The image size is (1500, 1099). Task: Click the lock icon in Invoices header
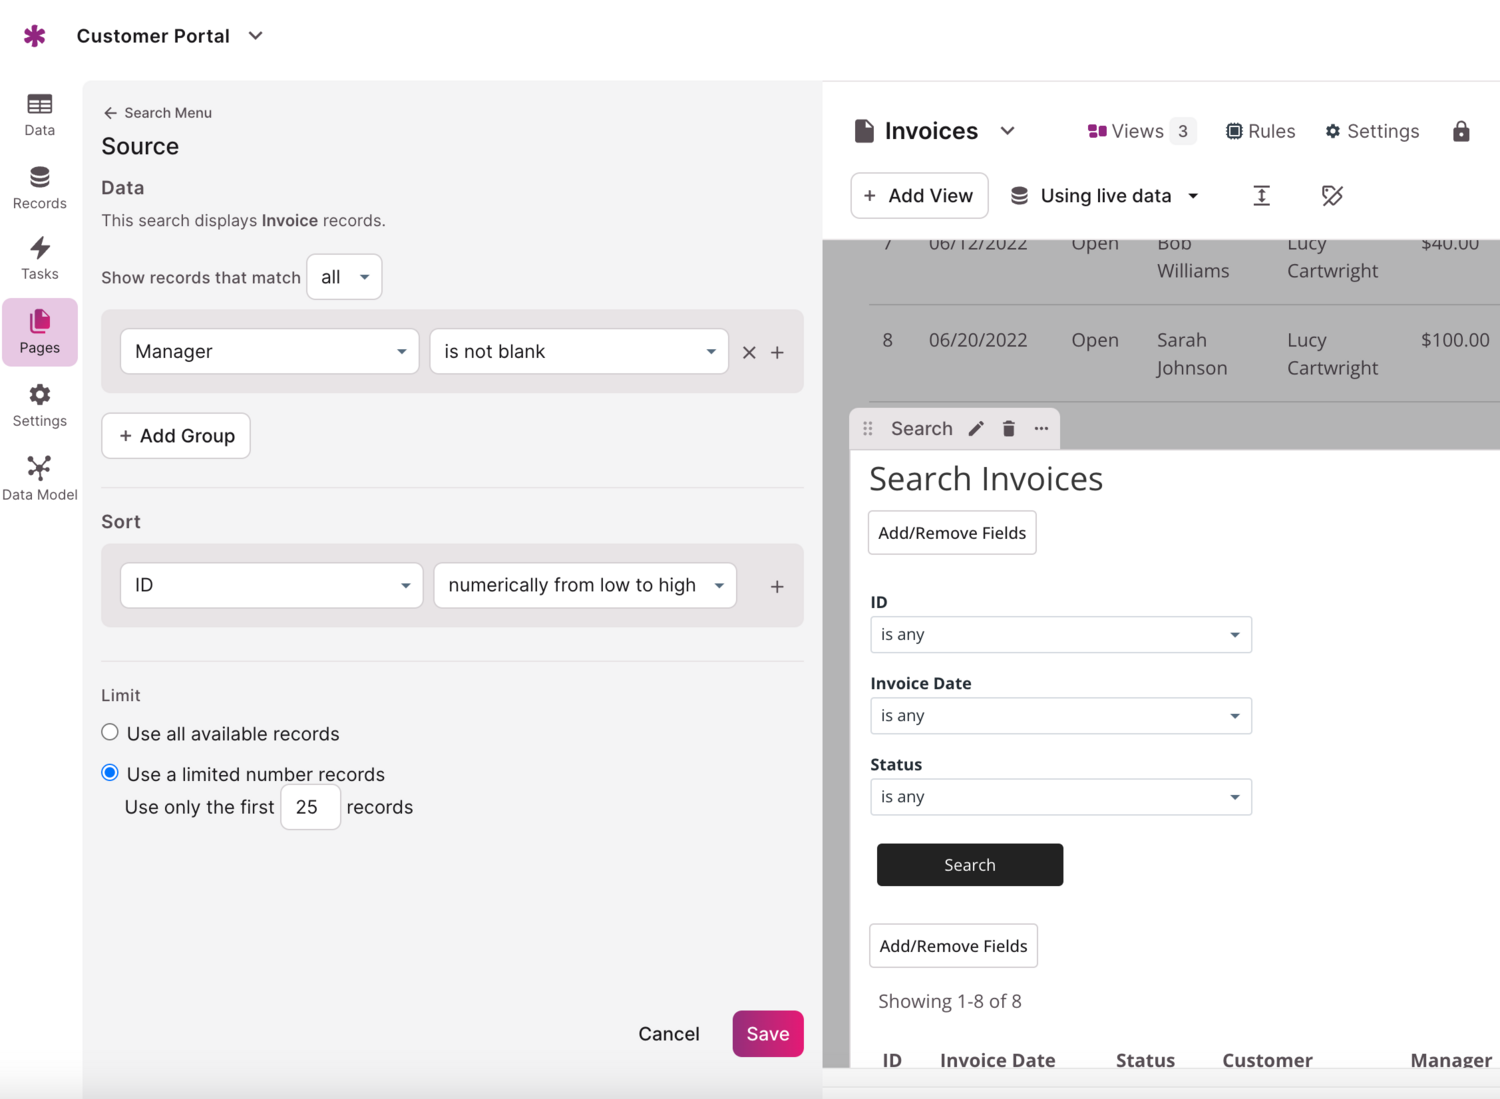coord(1461,131)
